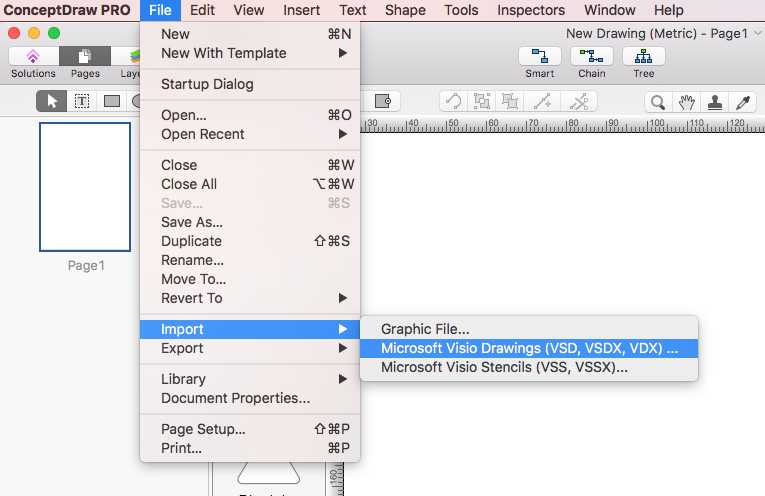Choose Print...
The height and width of the screenshot is (496, 765).
click(x=250, y=448)
